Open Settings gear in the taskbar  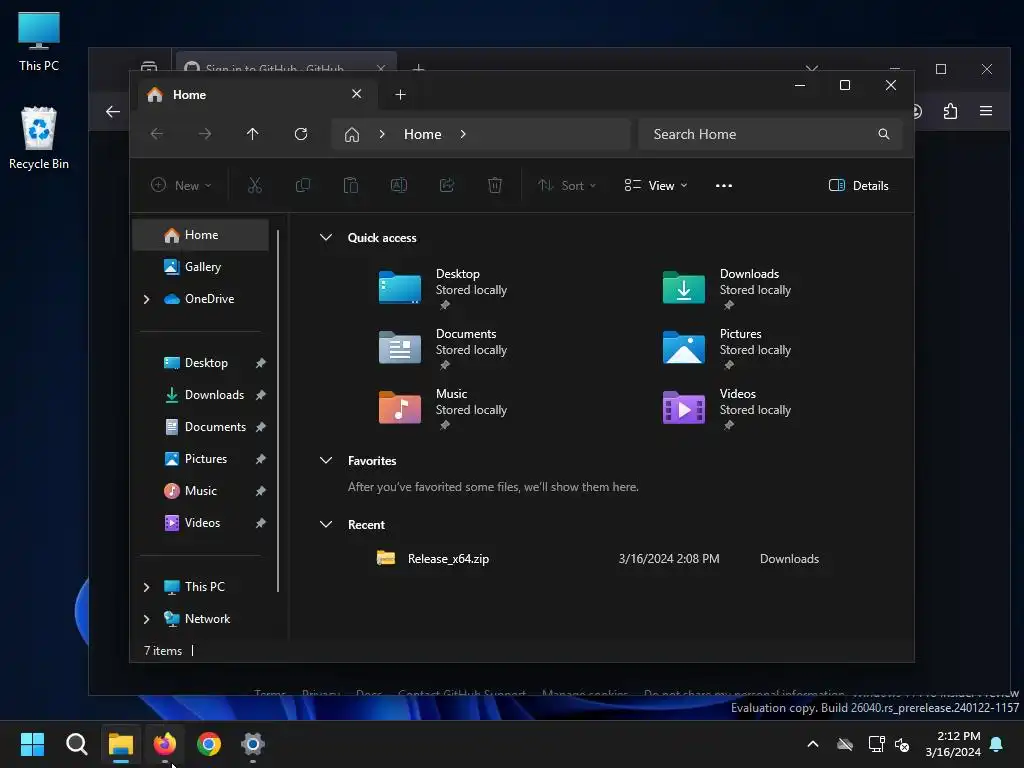pos(253,744)
